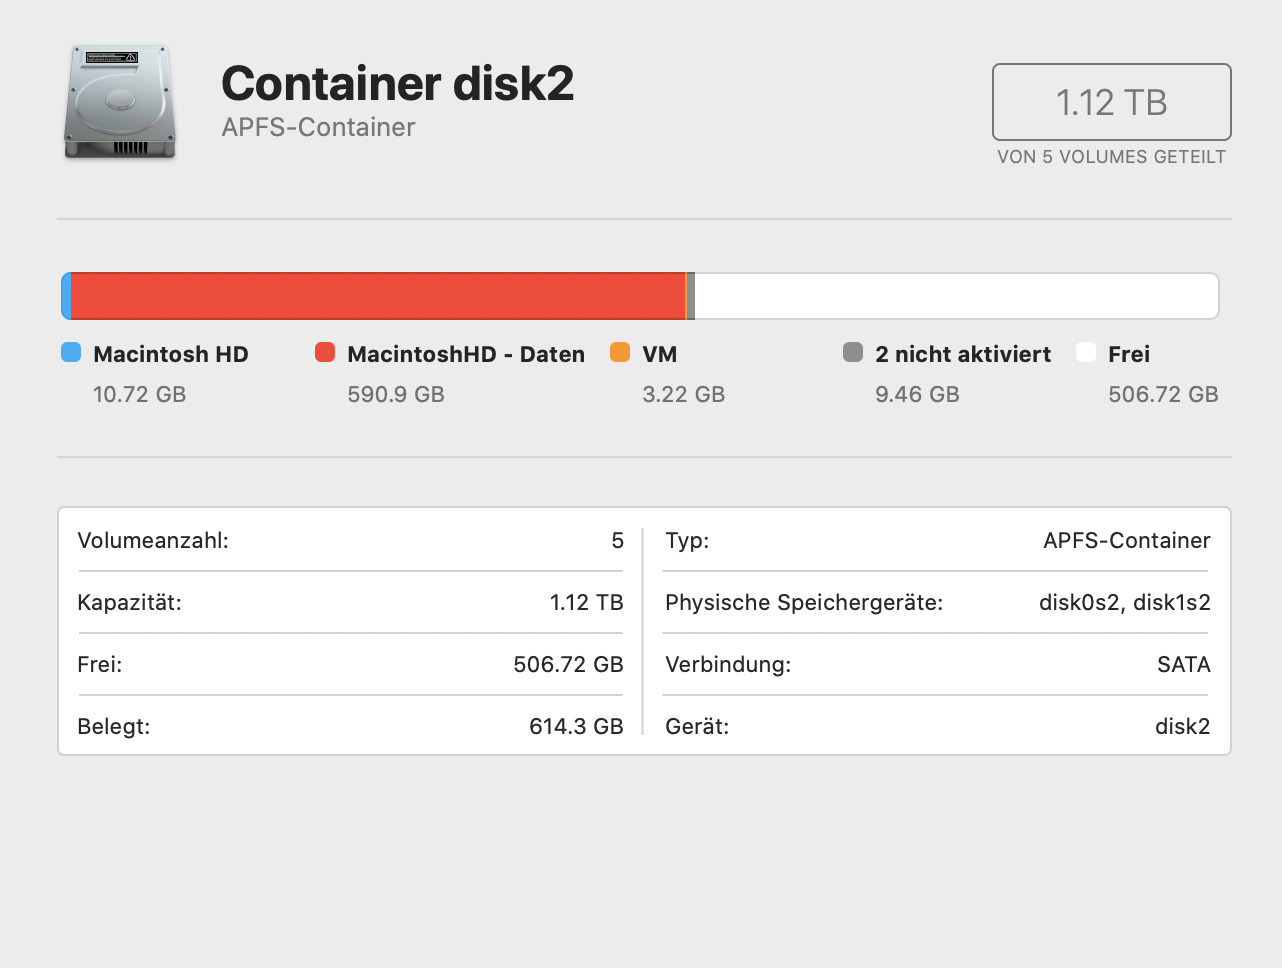Click the 'Container disk2' title
The height and width of the screenshot is (968, 1282).
(x=397, y=83)
